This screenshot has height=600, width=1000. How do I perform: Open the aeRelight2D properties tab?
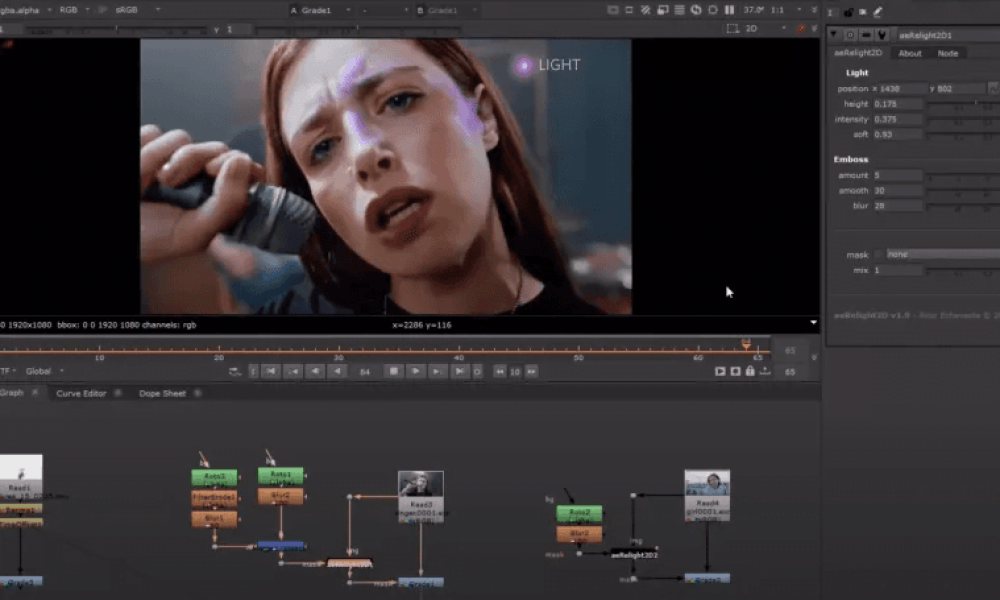pyautogui.click(x=858, y=53)
